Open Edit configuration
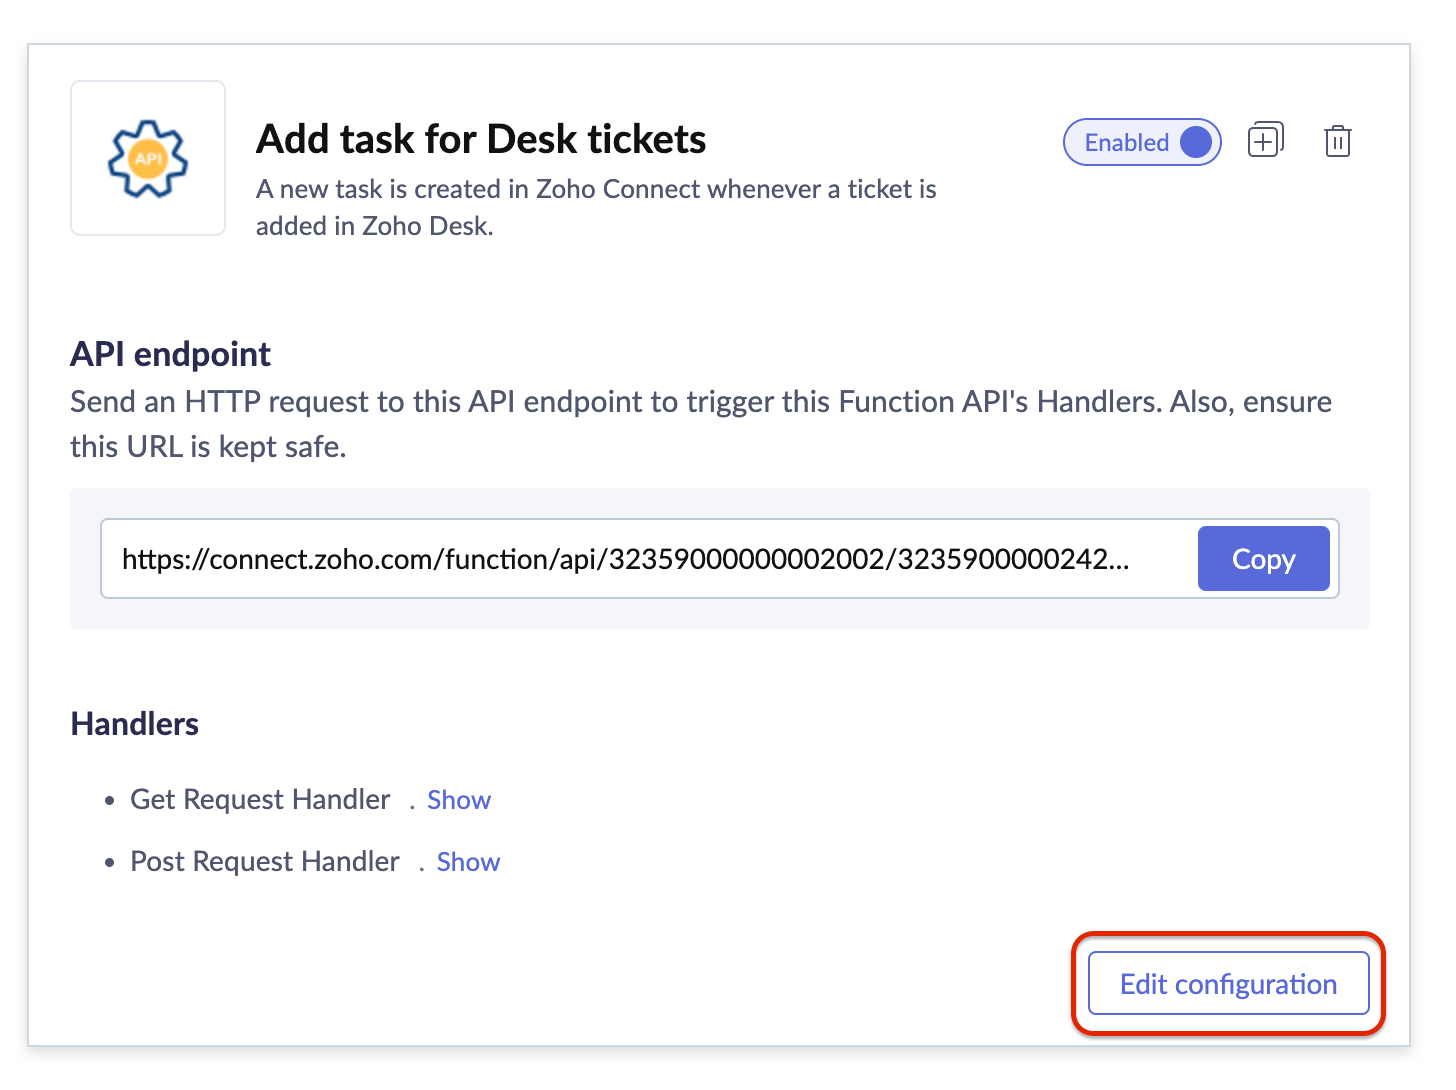This screenshot has height=1090, width=1456. (x=1228, y=984)
